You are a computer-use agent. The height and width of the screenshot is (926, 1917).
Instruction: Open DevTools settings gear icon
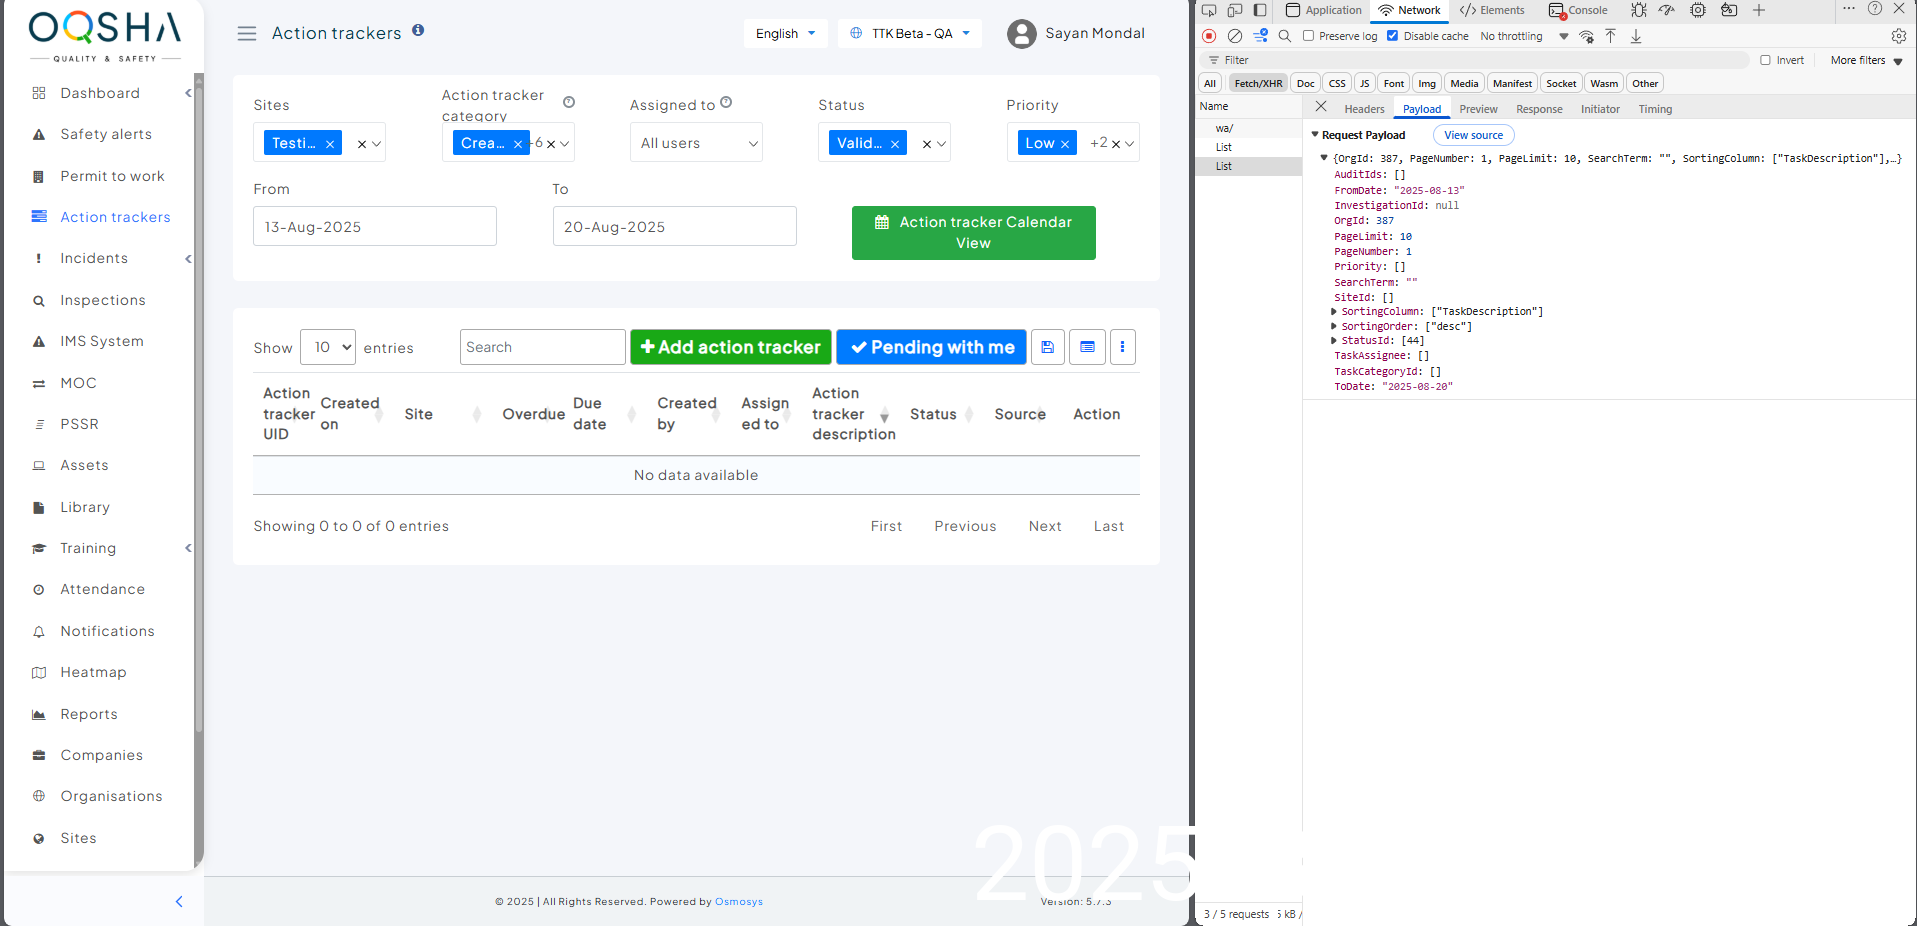pos(1898,36)
